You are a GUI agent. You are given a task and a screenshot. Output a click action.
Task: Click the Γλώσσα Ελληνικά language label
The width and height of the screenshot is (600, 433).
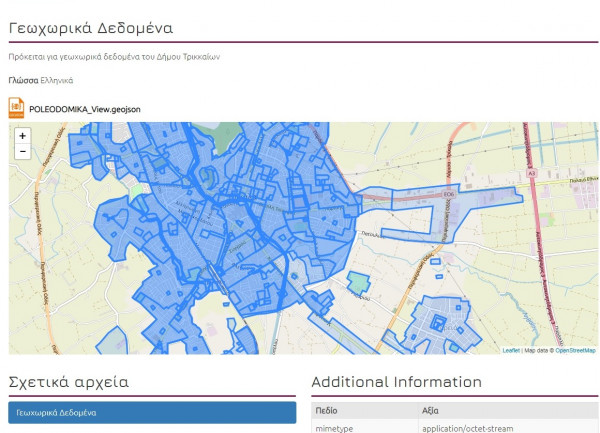[x=40, y=80]
